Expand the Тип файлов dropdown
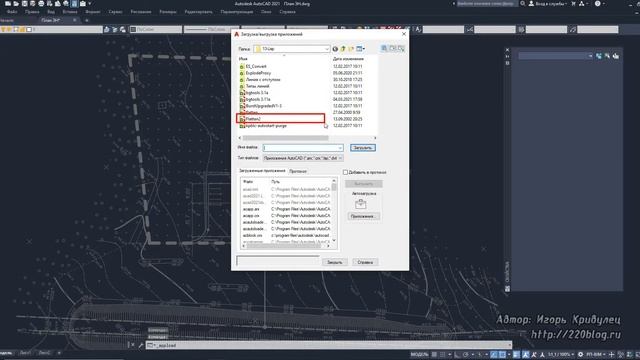This screenshot has width=640, height=360. [340, 158]
